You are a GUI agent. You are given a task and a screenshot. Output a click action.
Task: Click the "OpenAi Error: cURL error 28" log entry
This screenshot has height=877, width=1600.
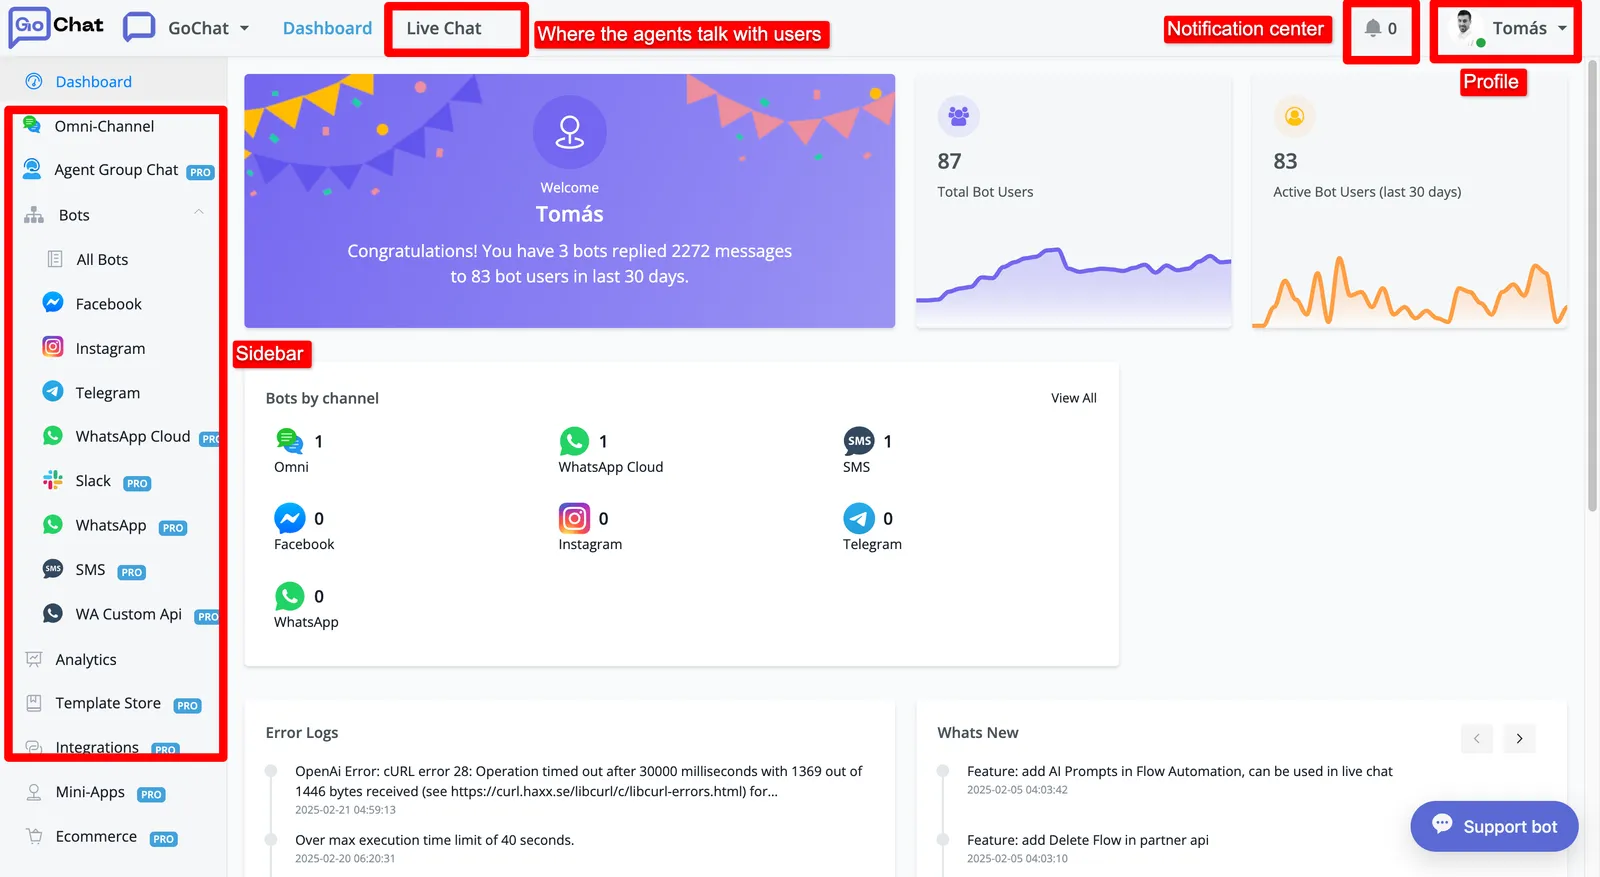pos(579,781)
